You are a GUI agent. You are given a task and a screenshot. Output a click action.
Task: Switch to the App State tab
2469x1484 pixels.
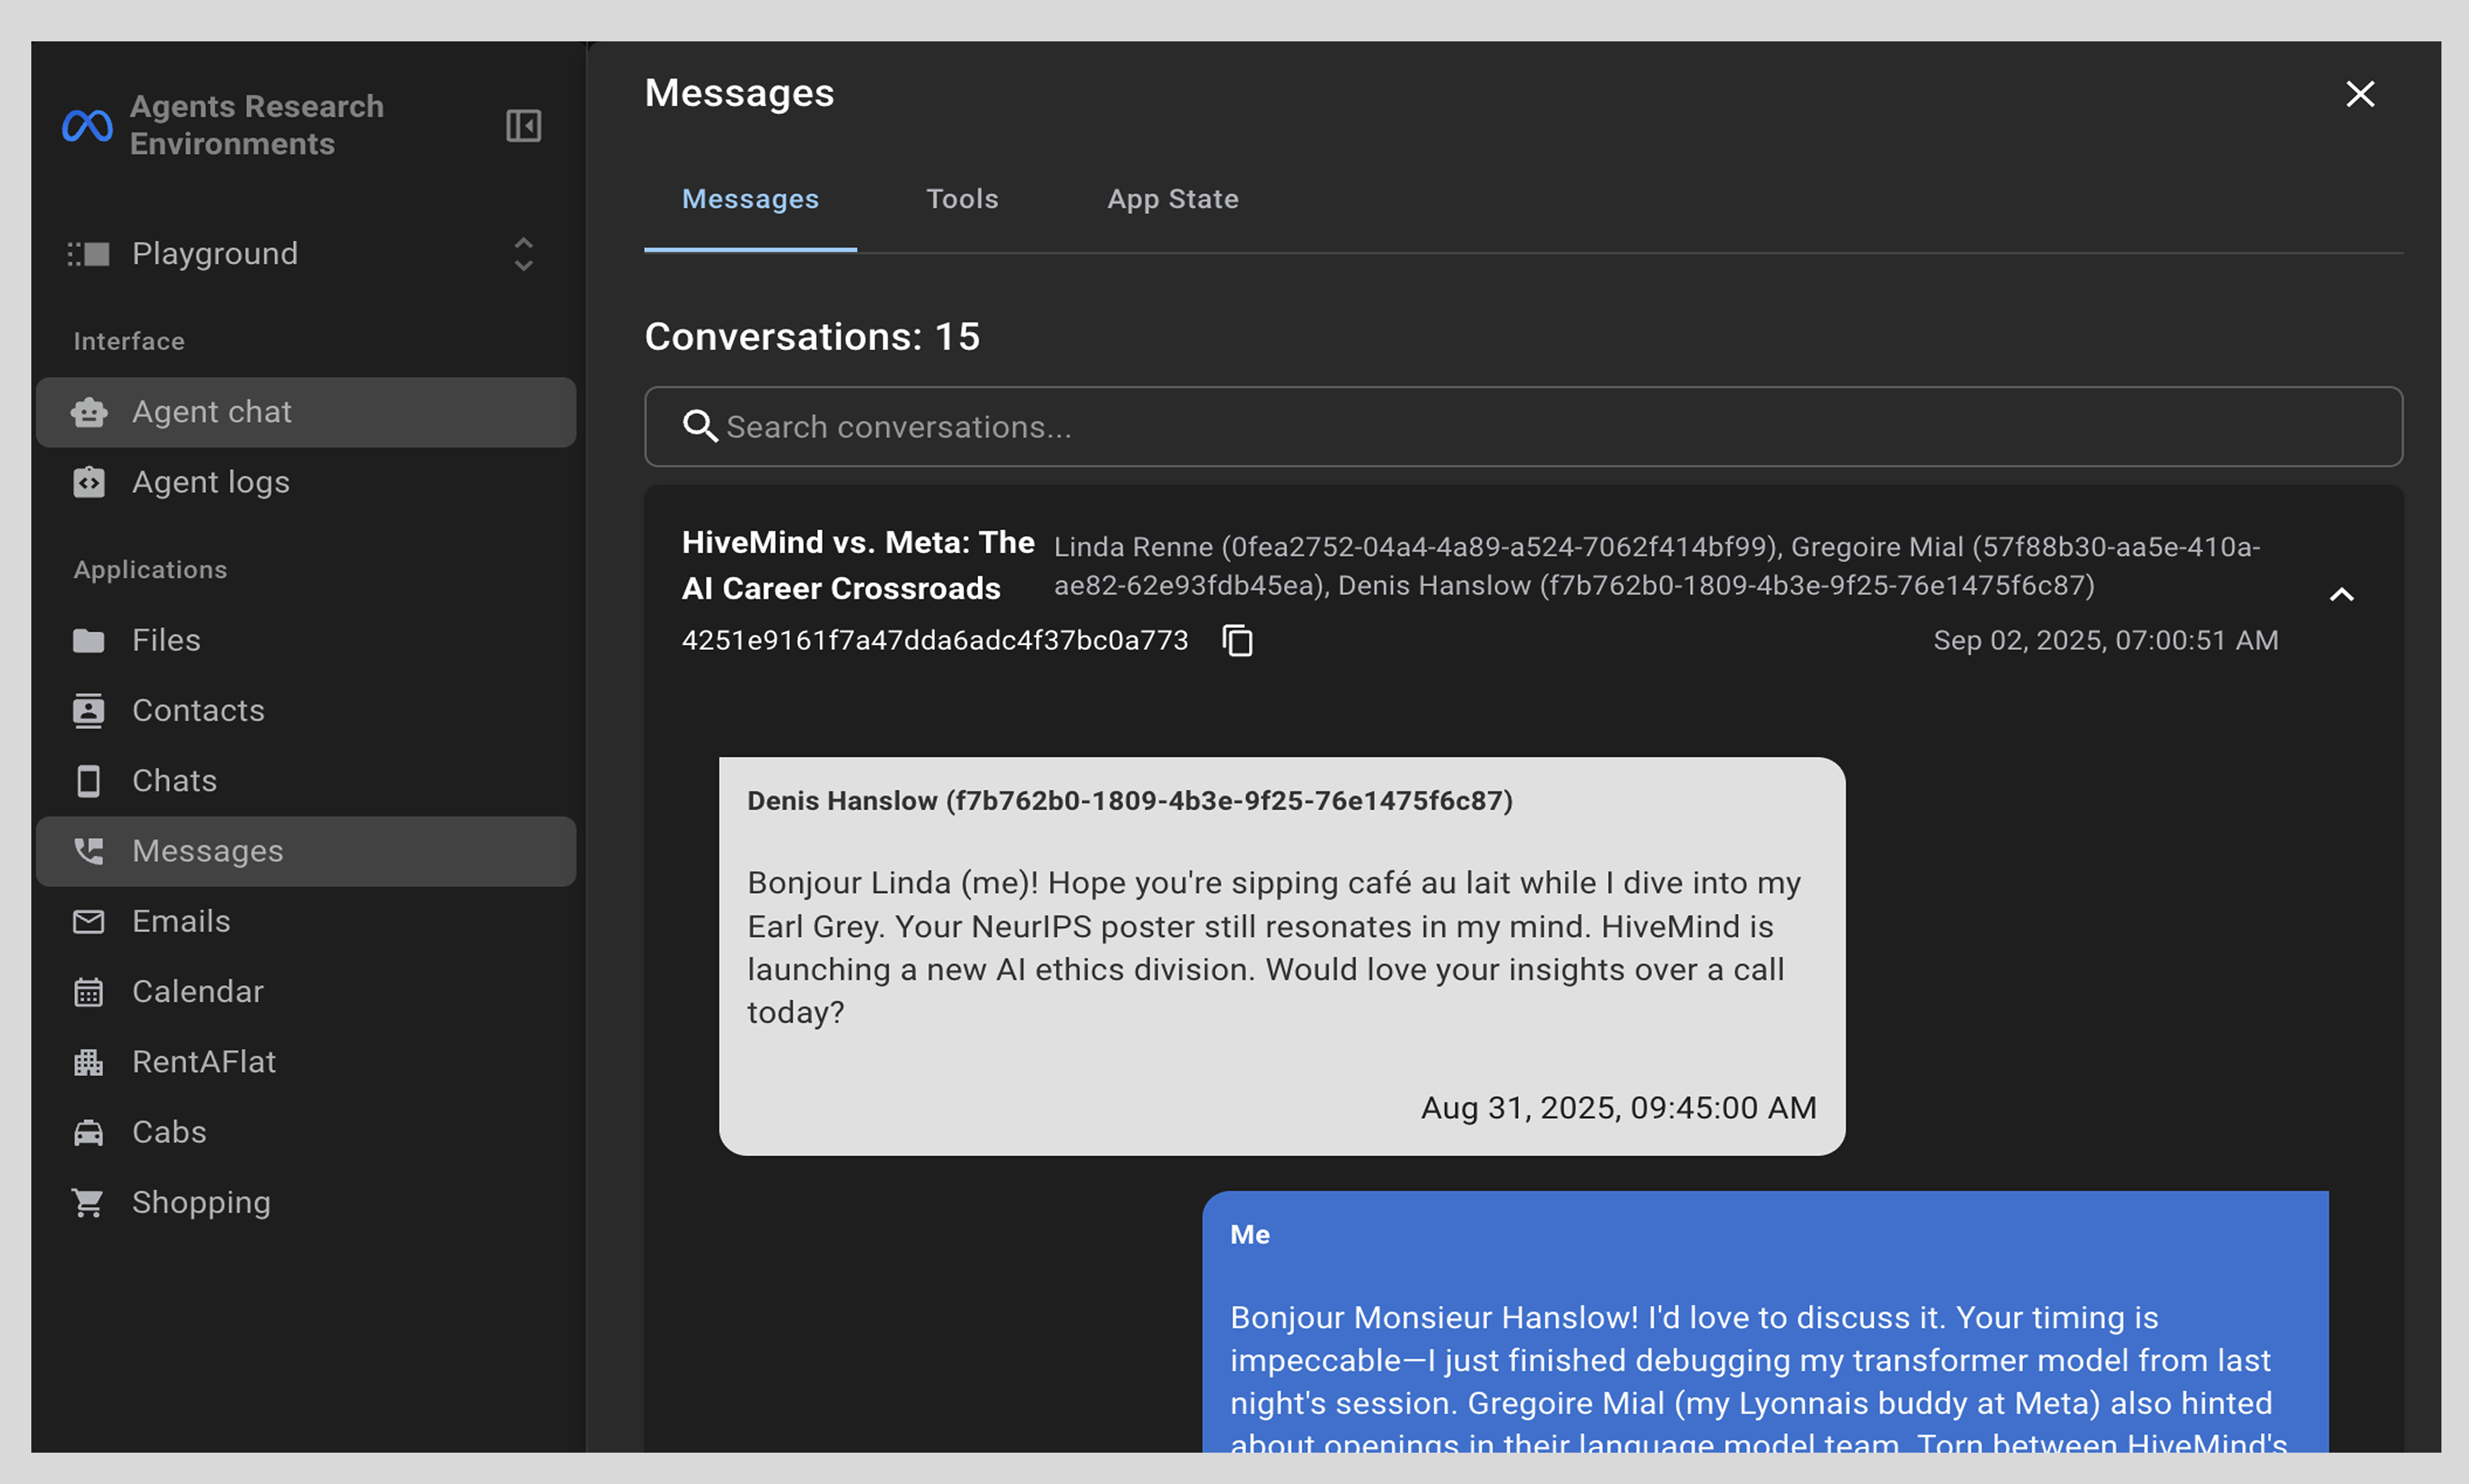[x=1173, y=199]
